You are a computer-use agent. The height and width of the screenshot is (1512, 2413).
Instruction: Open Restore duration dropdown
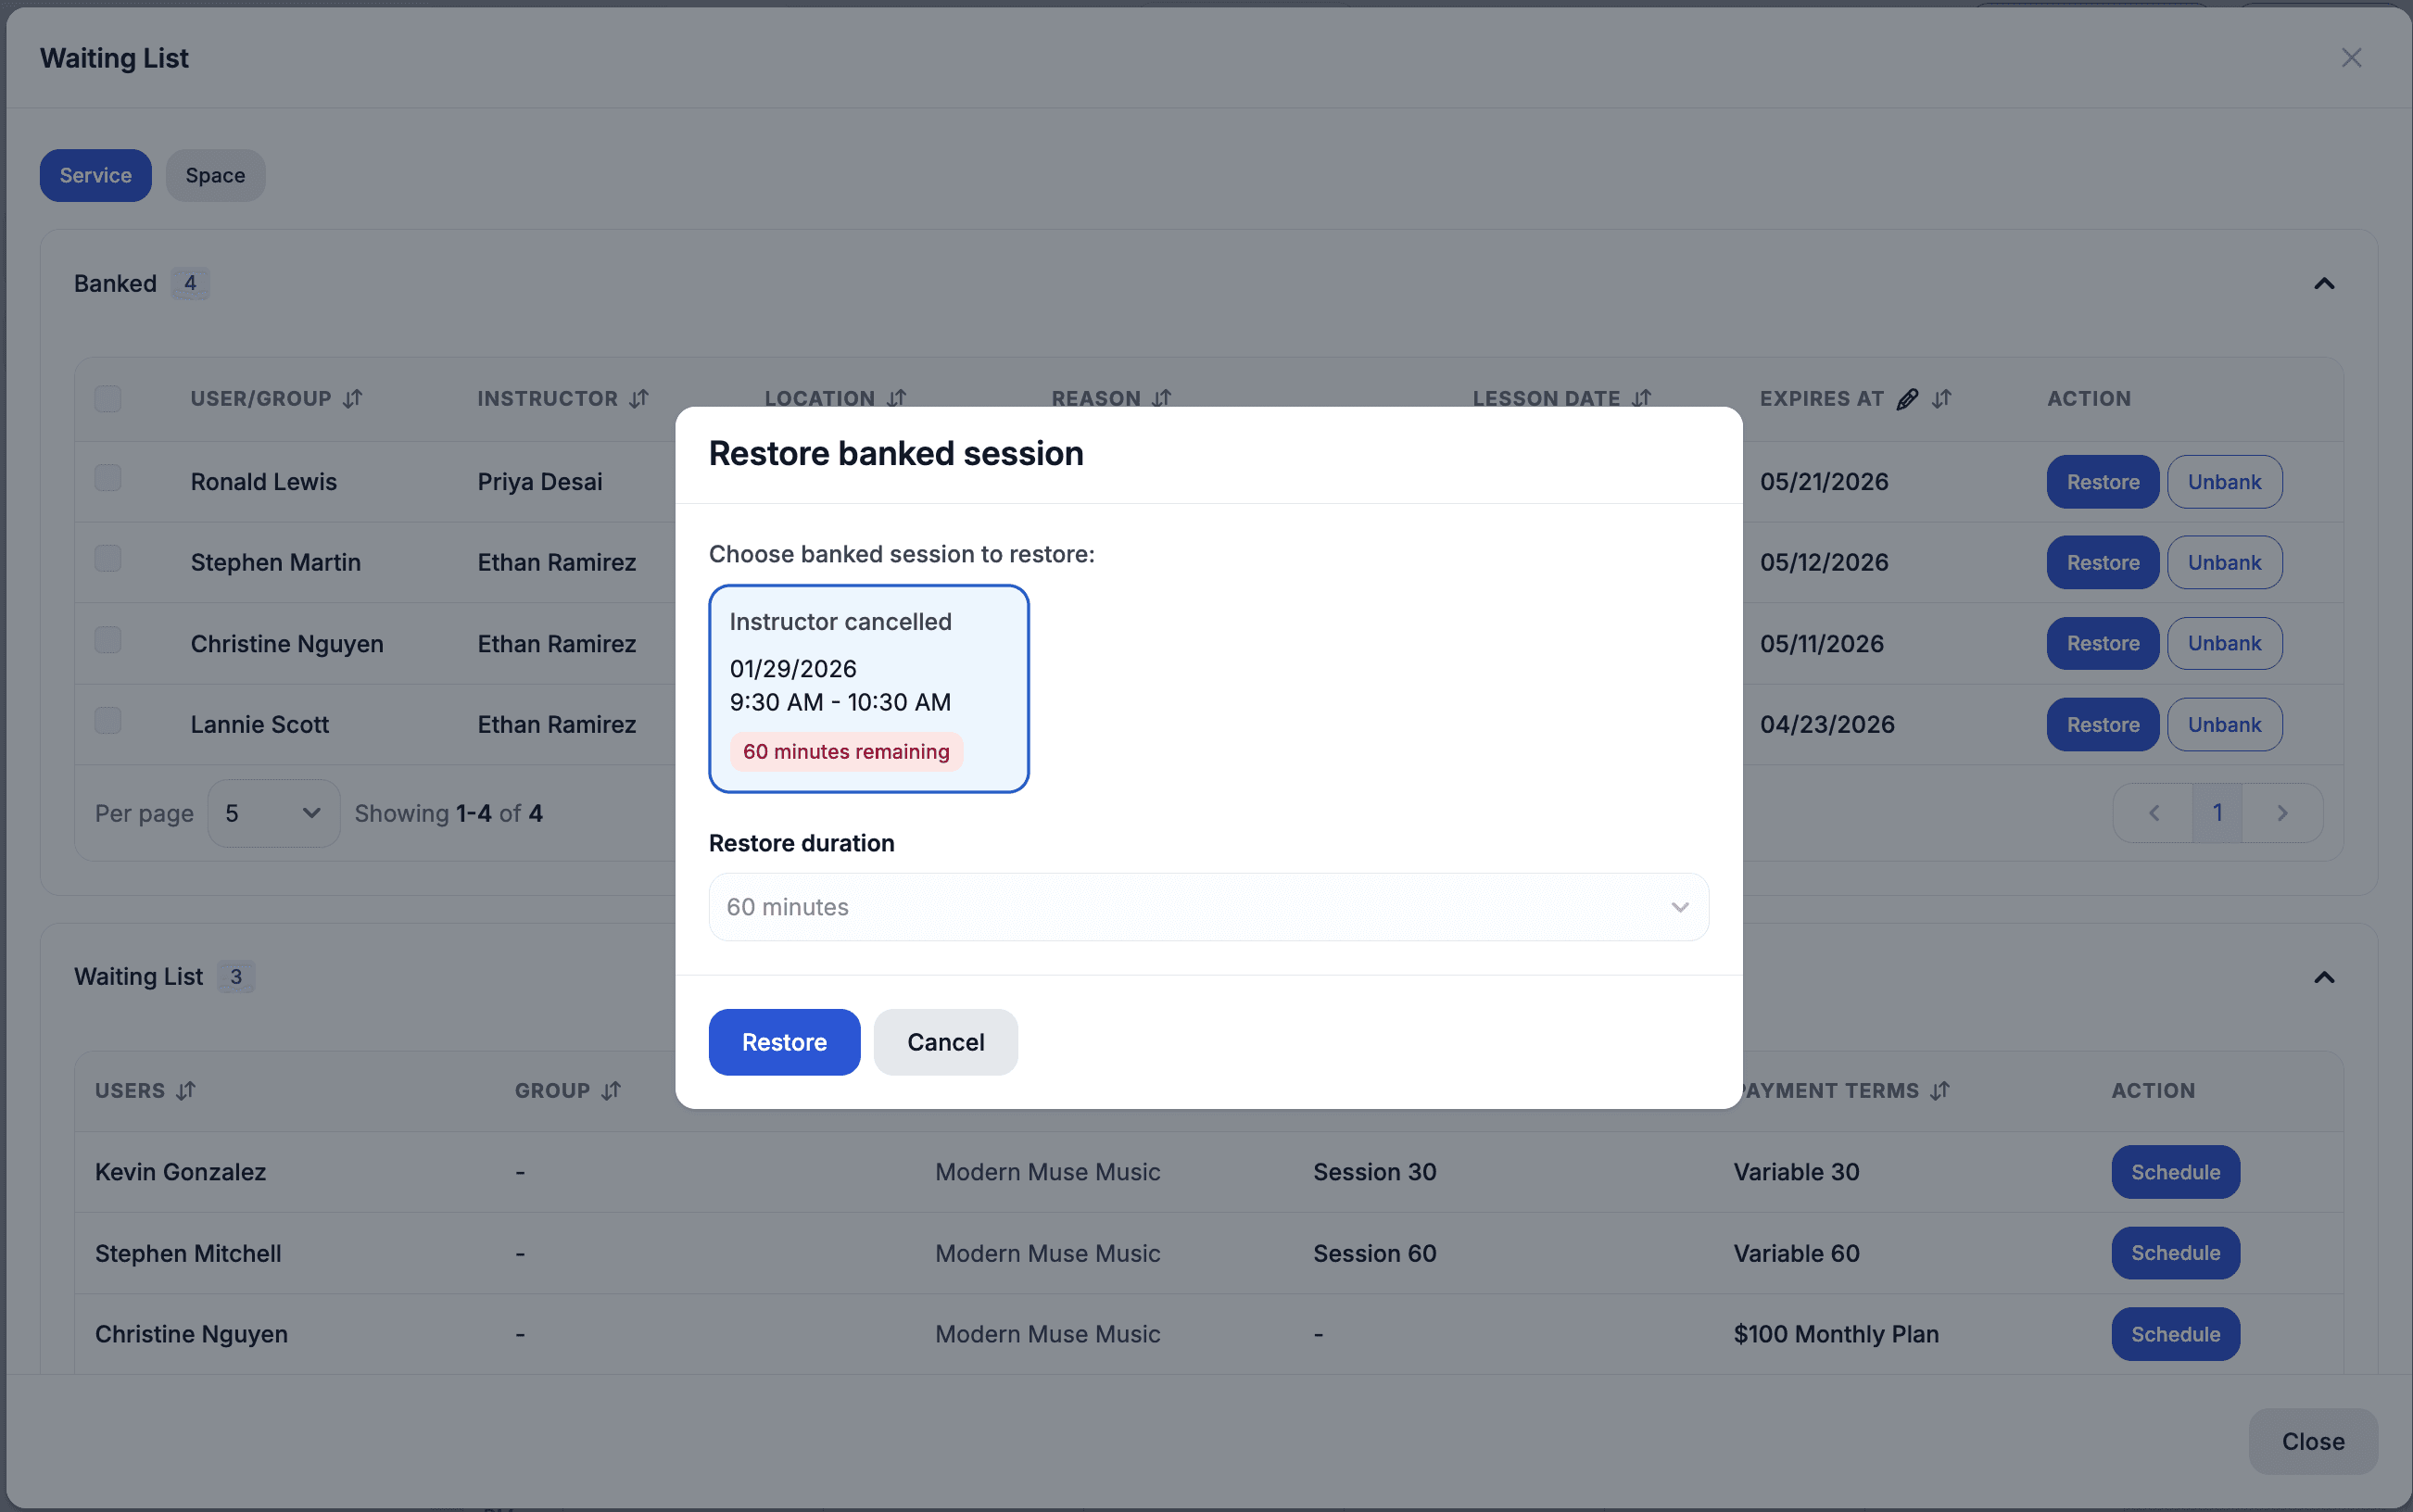1208,907
